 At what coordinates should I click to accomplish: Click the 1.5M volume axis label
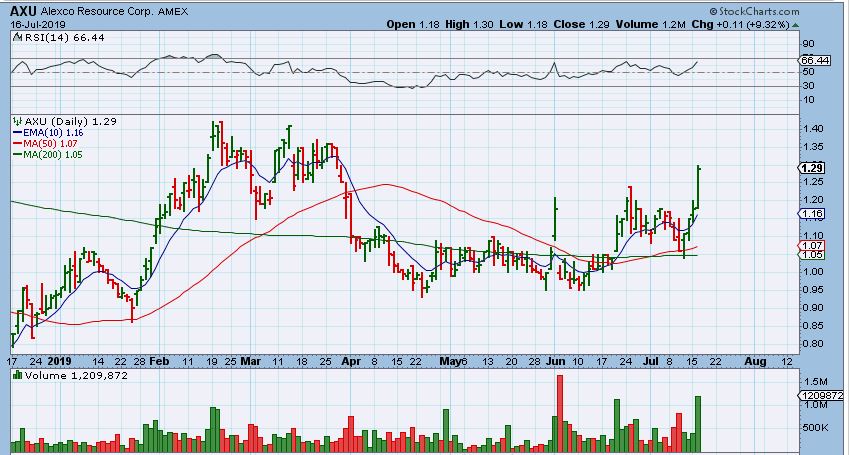coord(816,382)
